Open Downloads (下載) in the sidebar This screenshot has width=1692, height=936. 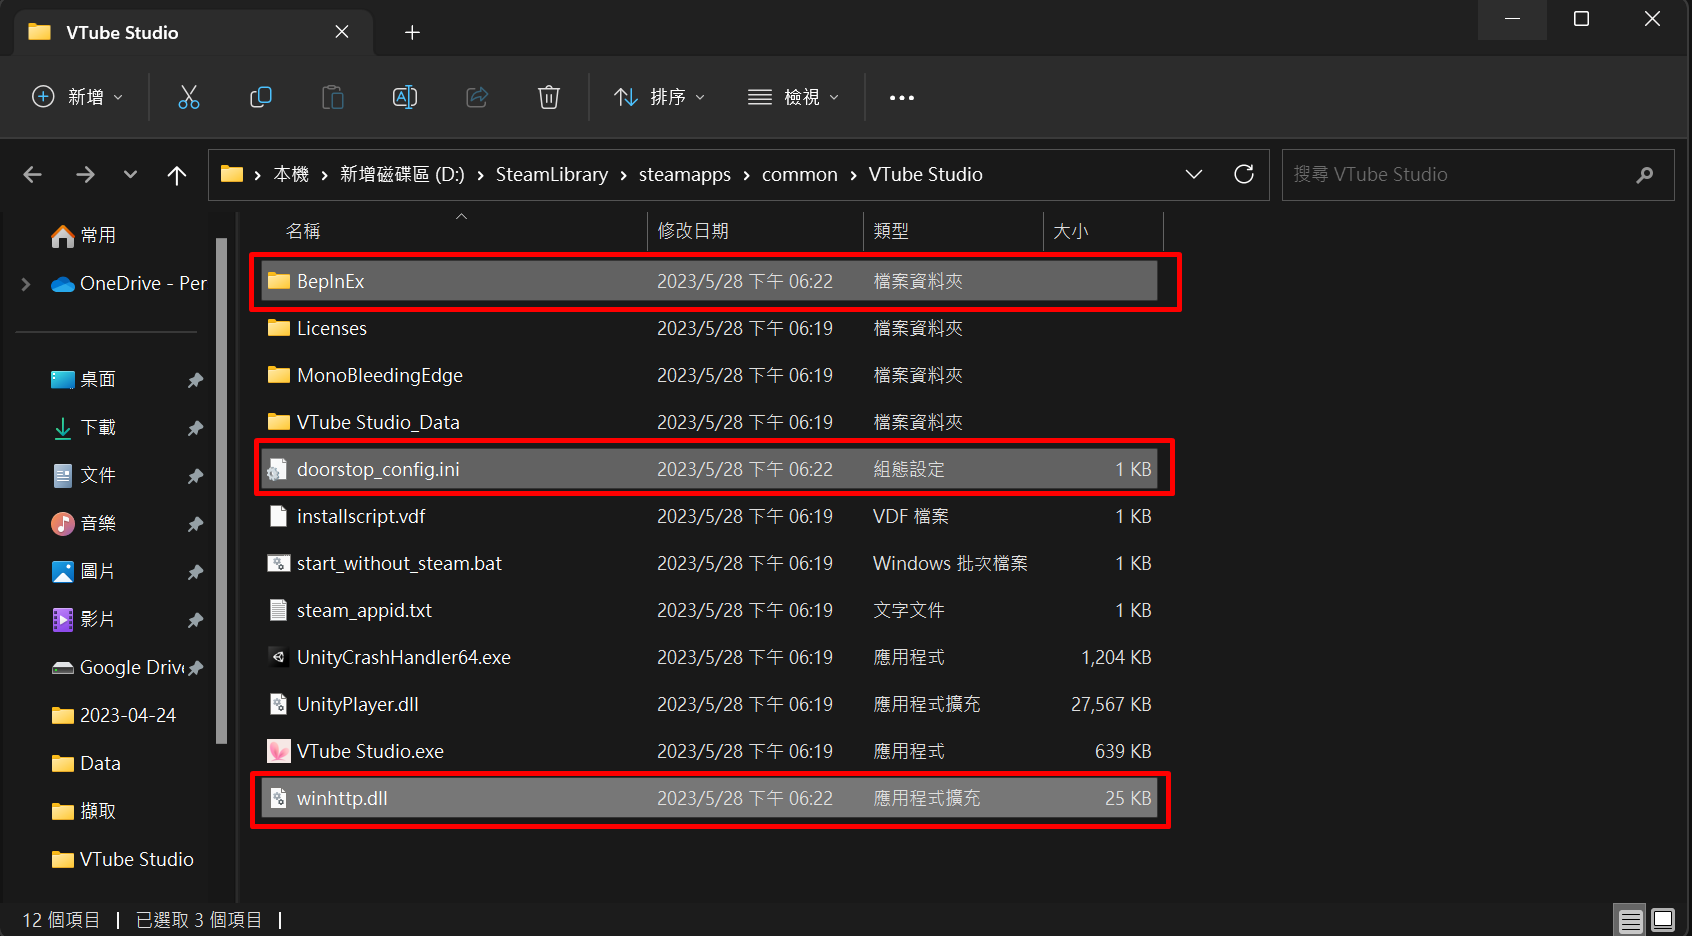(85, 427)
